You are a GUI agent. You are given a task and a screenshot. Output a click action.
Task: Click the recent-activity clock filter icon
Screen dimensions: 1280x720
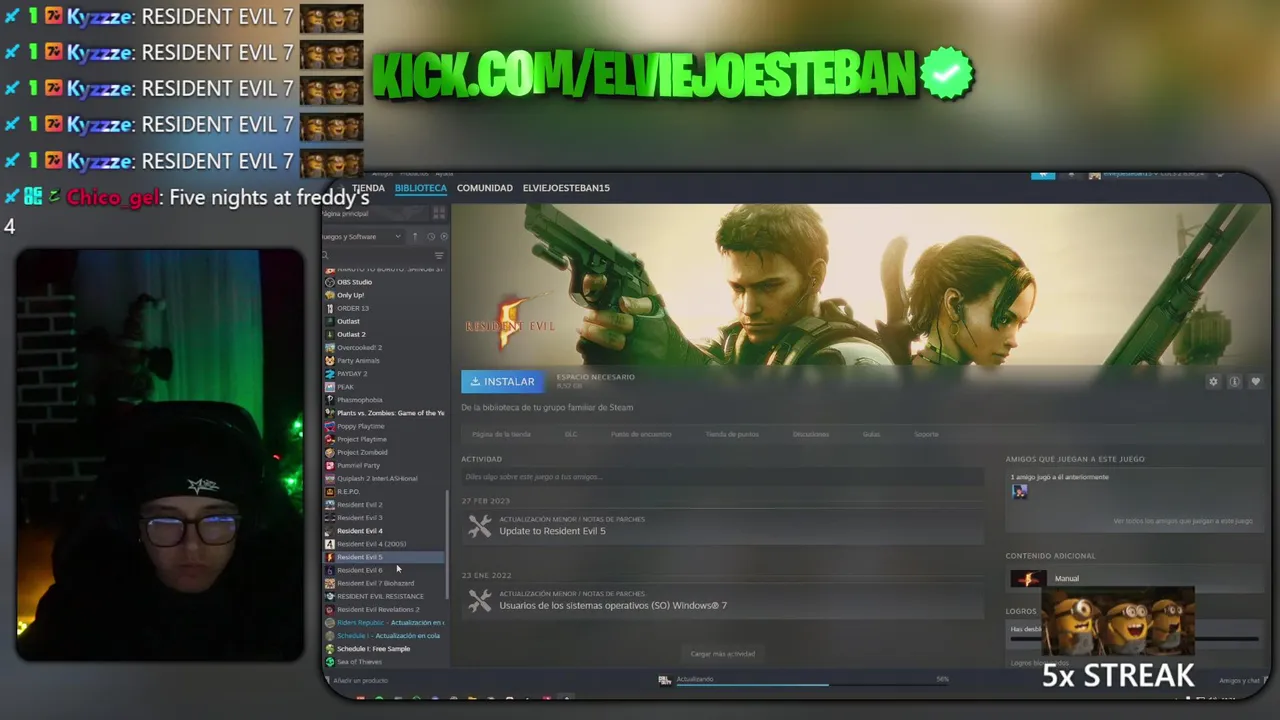pyautogui.click(x=431, y=237)
